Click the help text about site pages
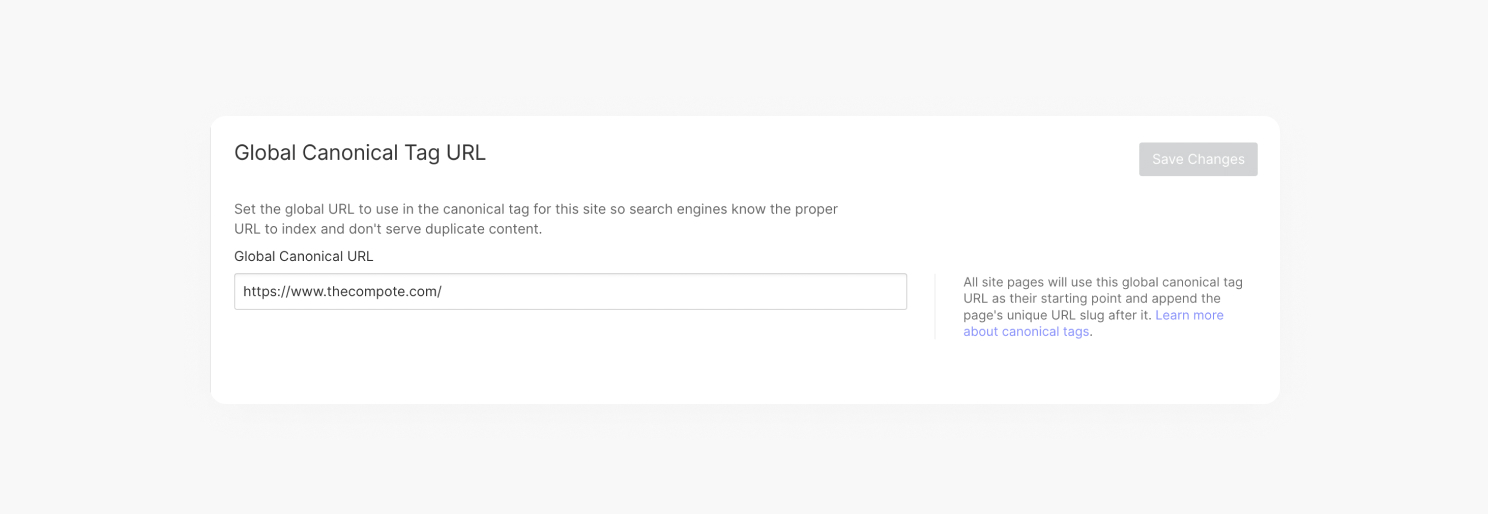 click(1103, 307)
